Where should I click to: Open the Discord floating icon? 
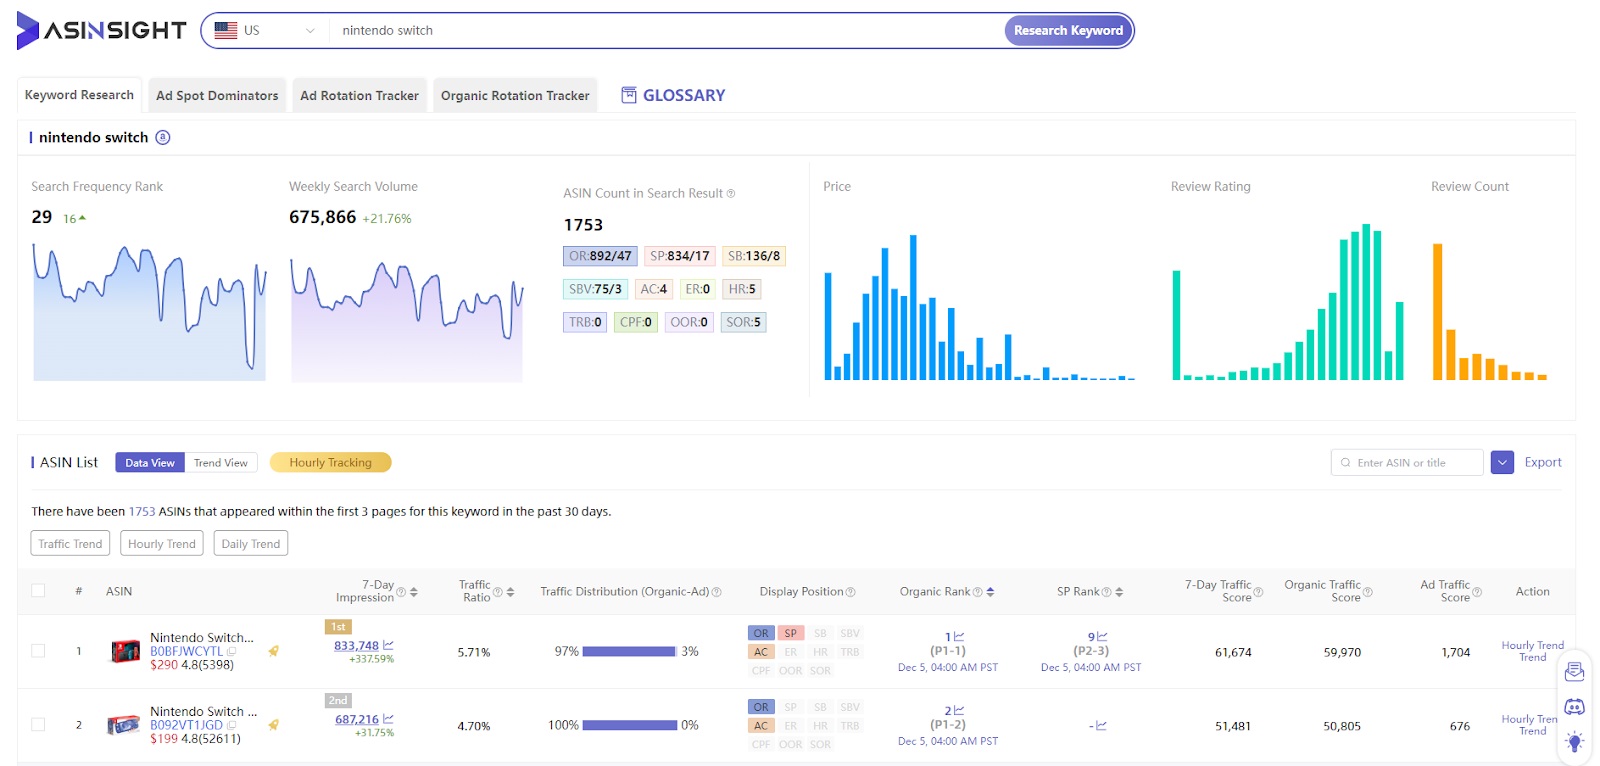tap(1574, 707)
